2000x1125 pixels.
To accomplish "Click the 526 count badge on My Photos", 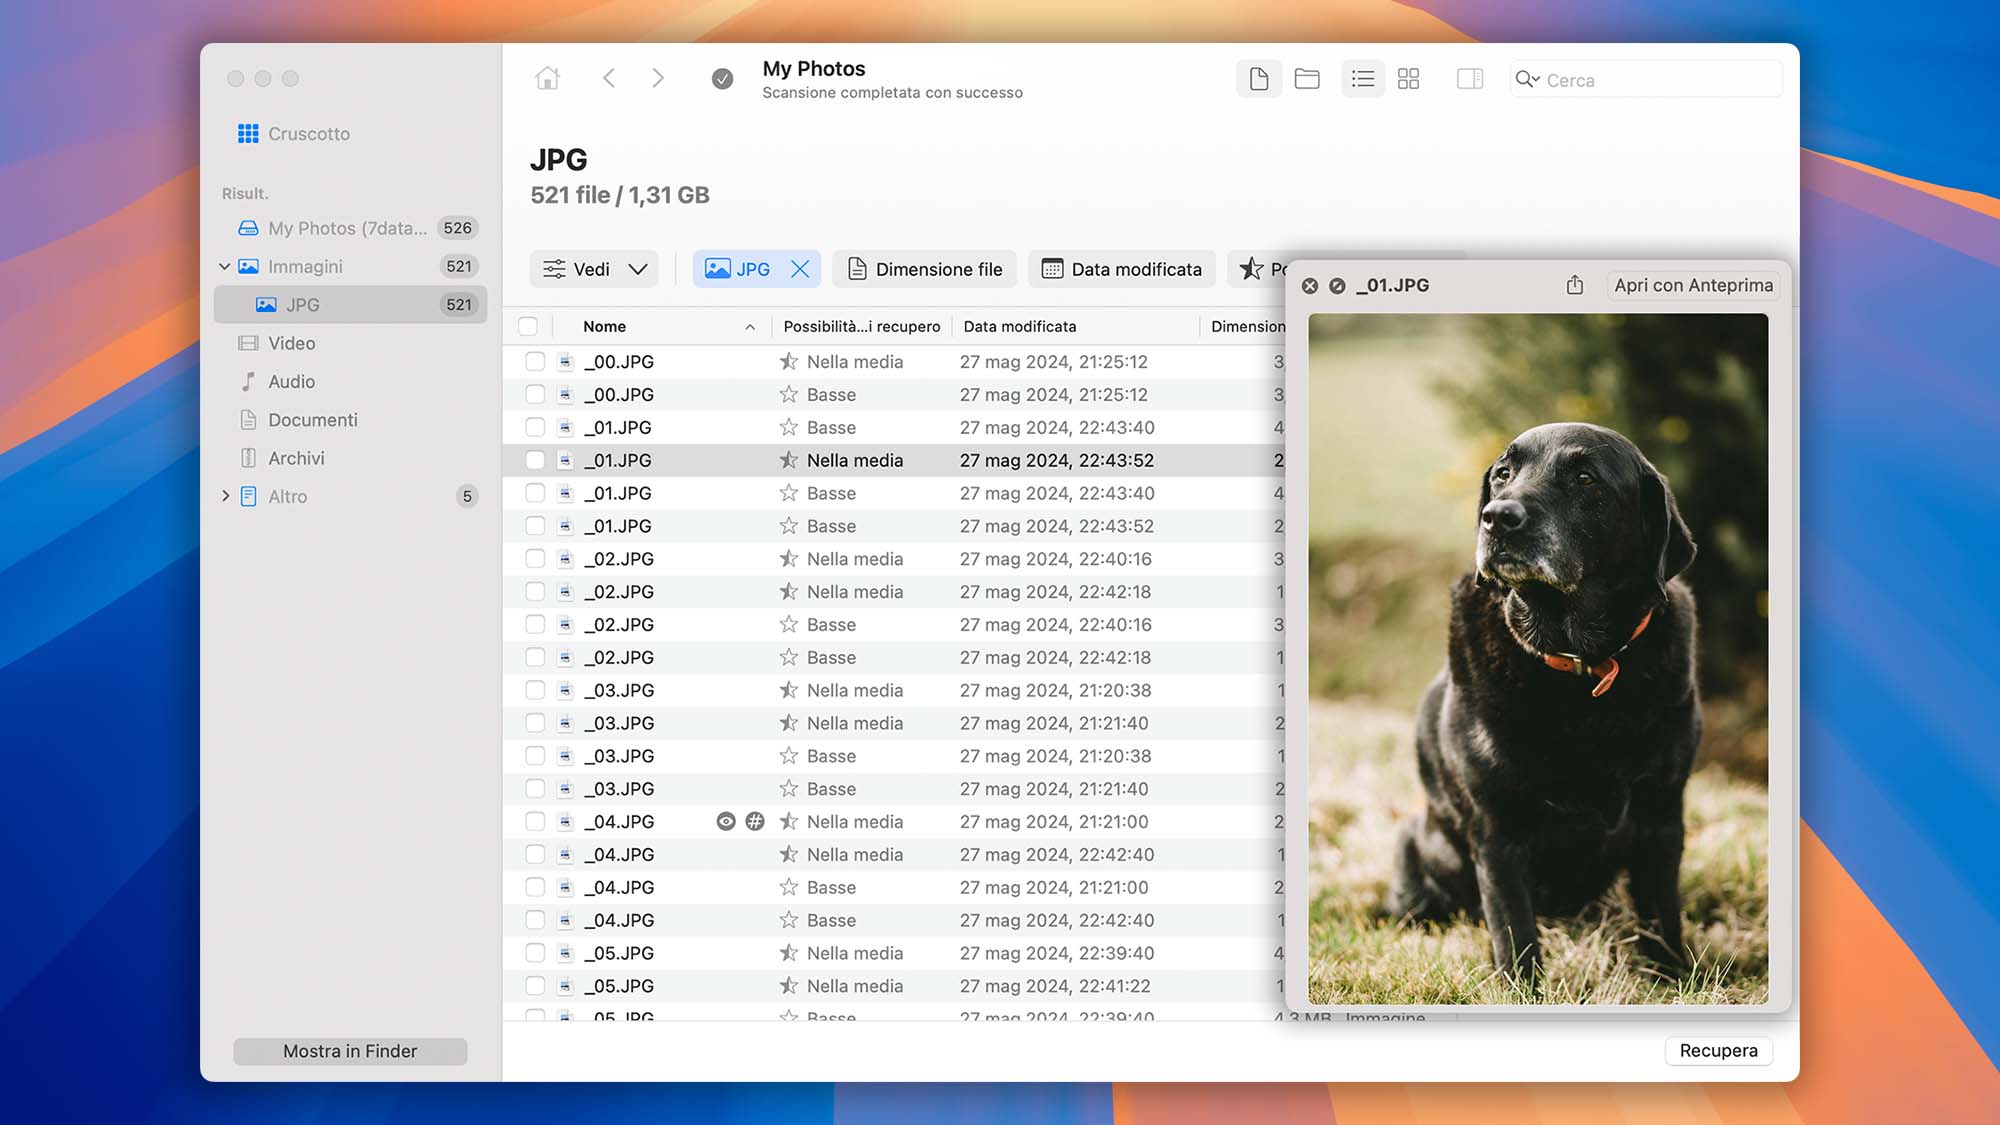I will pyautogui.click(x=458, y=228).
